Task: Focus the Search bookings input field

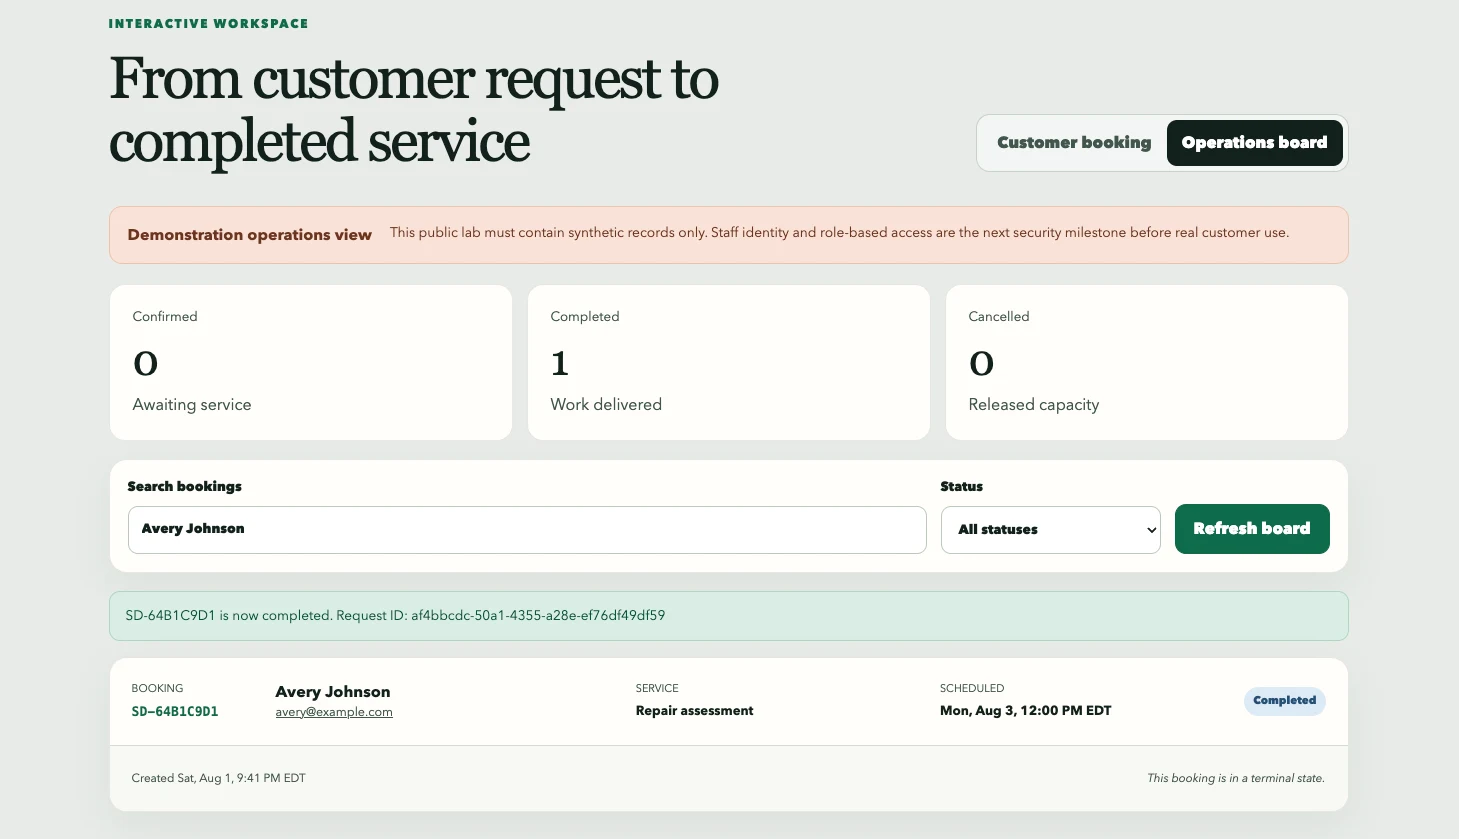Action: 527,530
